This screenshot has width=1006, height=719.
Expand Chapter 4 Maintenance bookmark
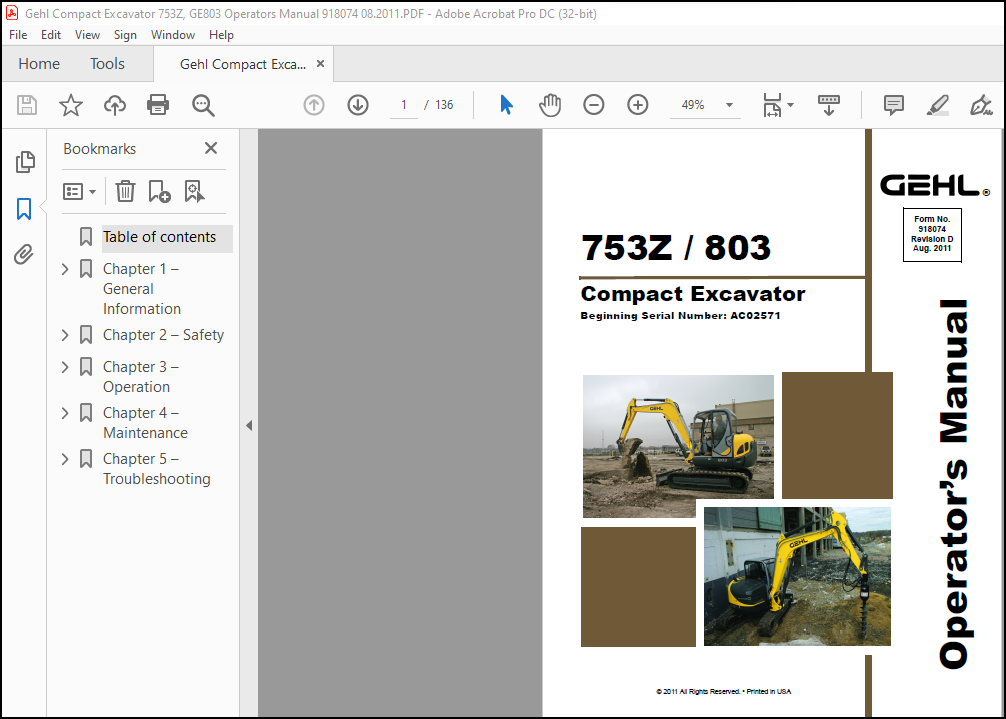click(x=65, y=413)
